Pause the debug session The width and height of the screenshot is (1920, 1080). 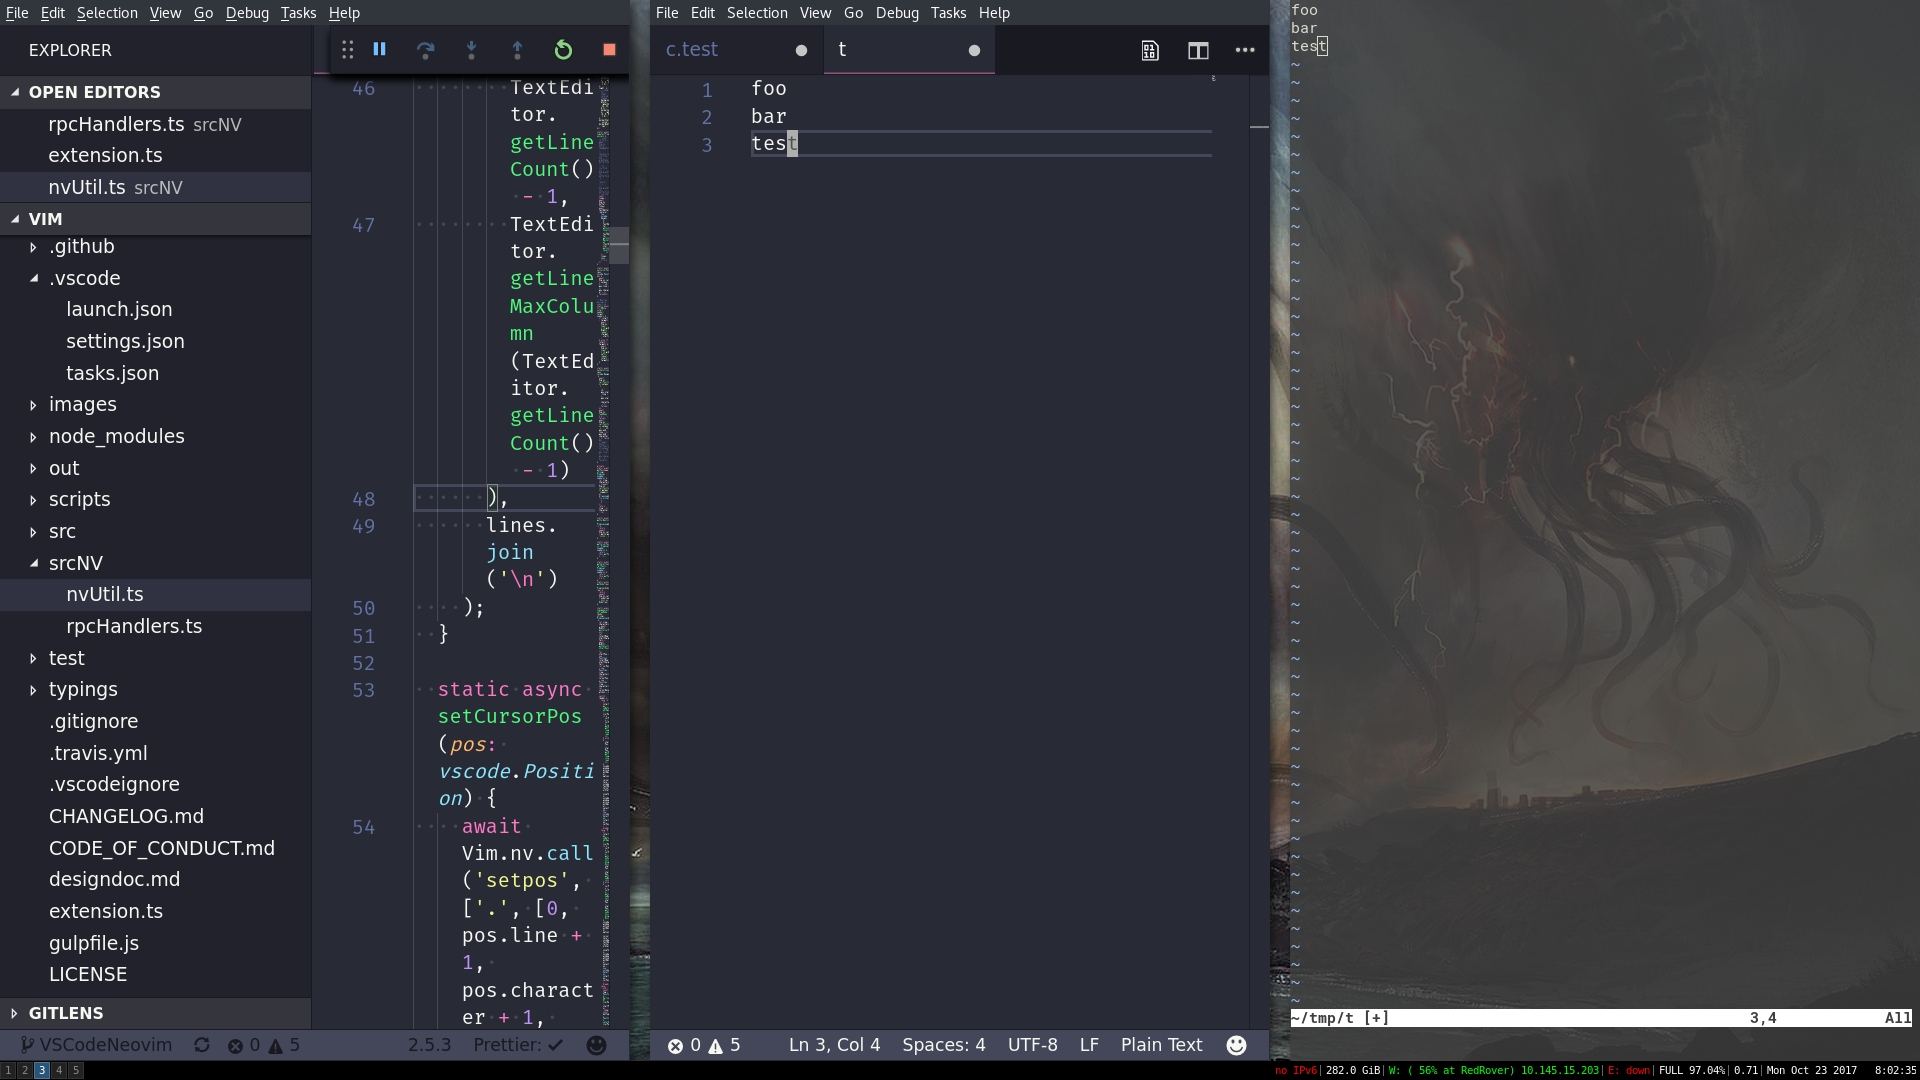pyautogui.click(x=380, y=49)
